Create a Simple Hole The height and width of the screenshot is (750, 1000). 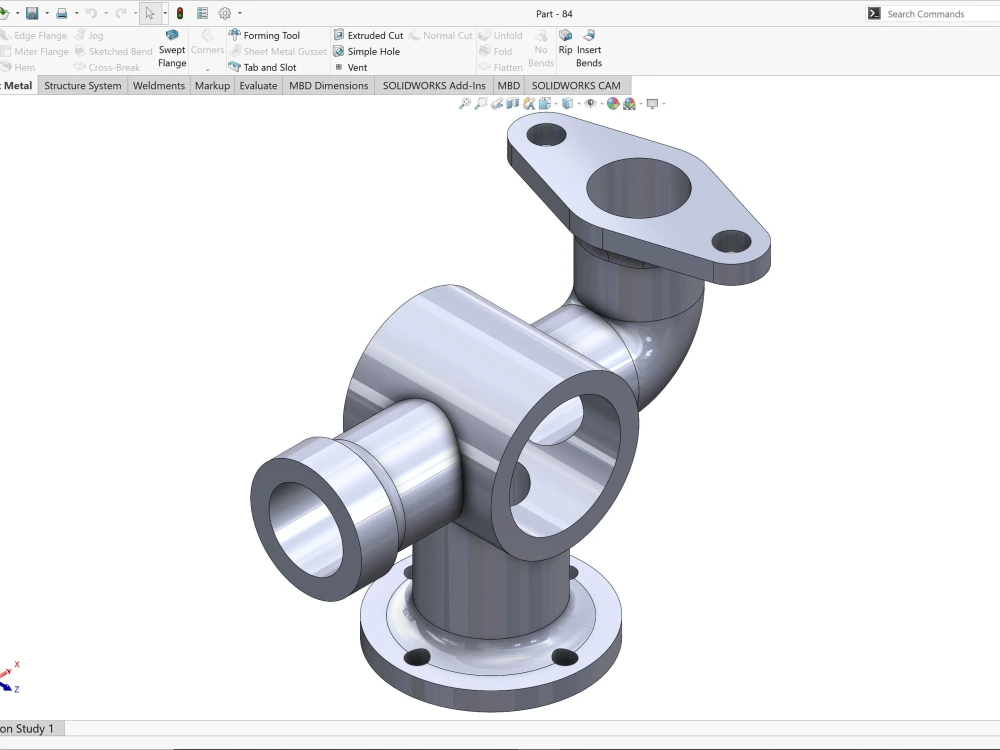tap(373, 50)
